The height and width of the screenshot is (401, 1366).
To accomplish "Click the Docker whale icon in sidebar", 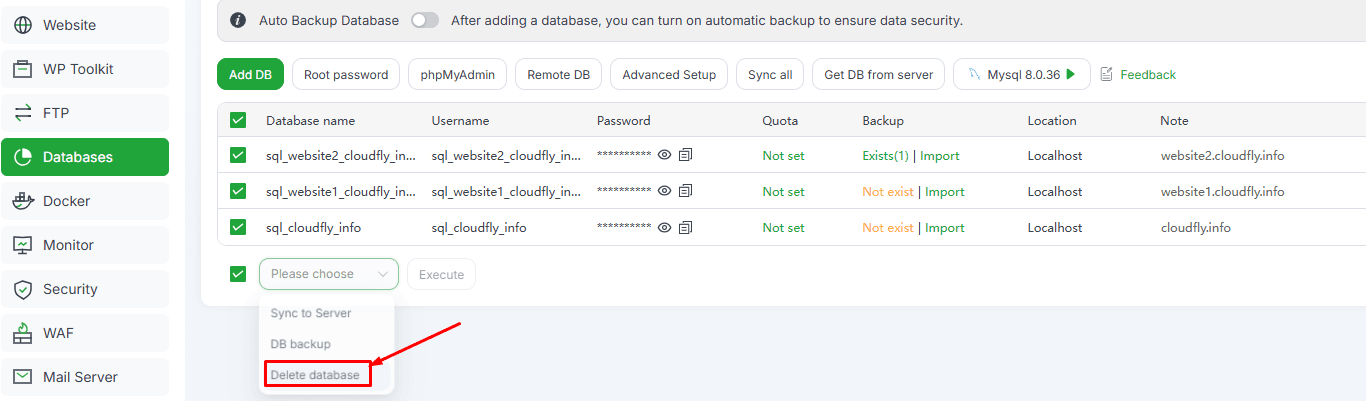I will coord(23,201).
